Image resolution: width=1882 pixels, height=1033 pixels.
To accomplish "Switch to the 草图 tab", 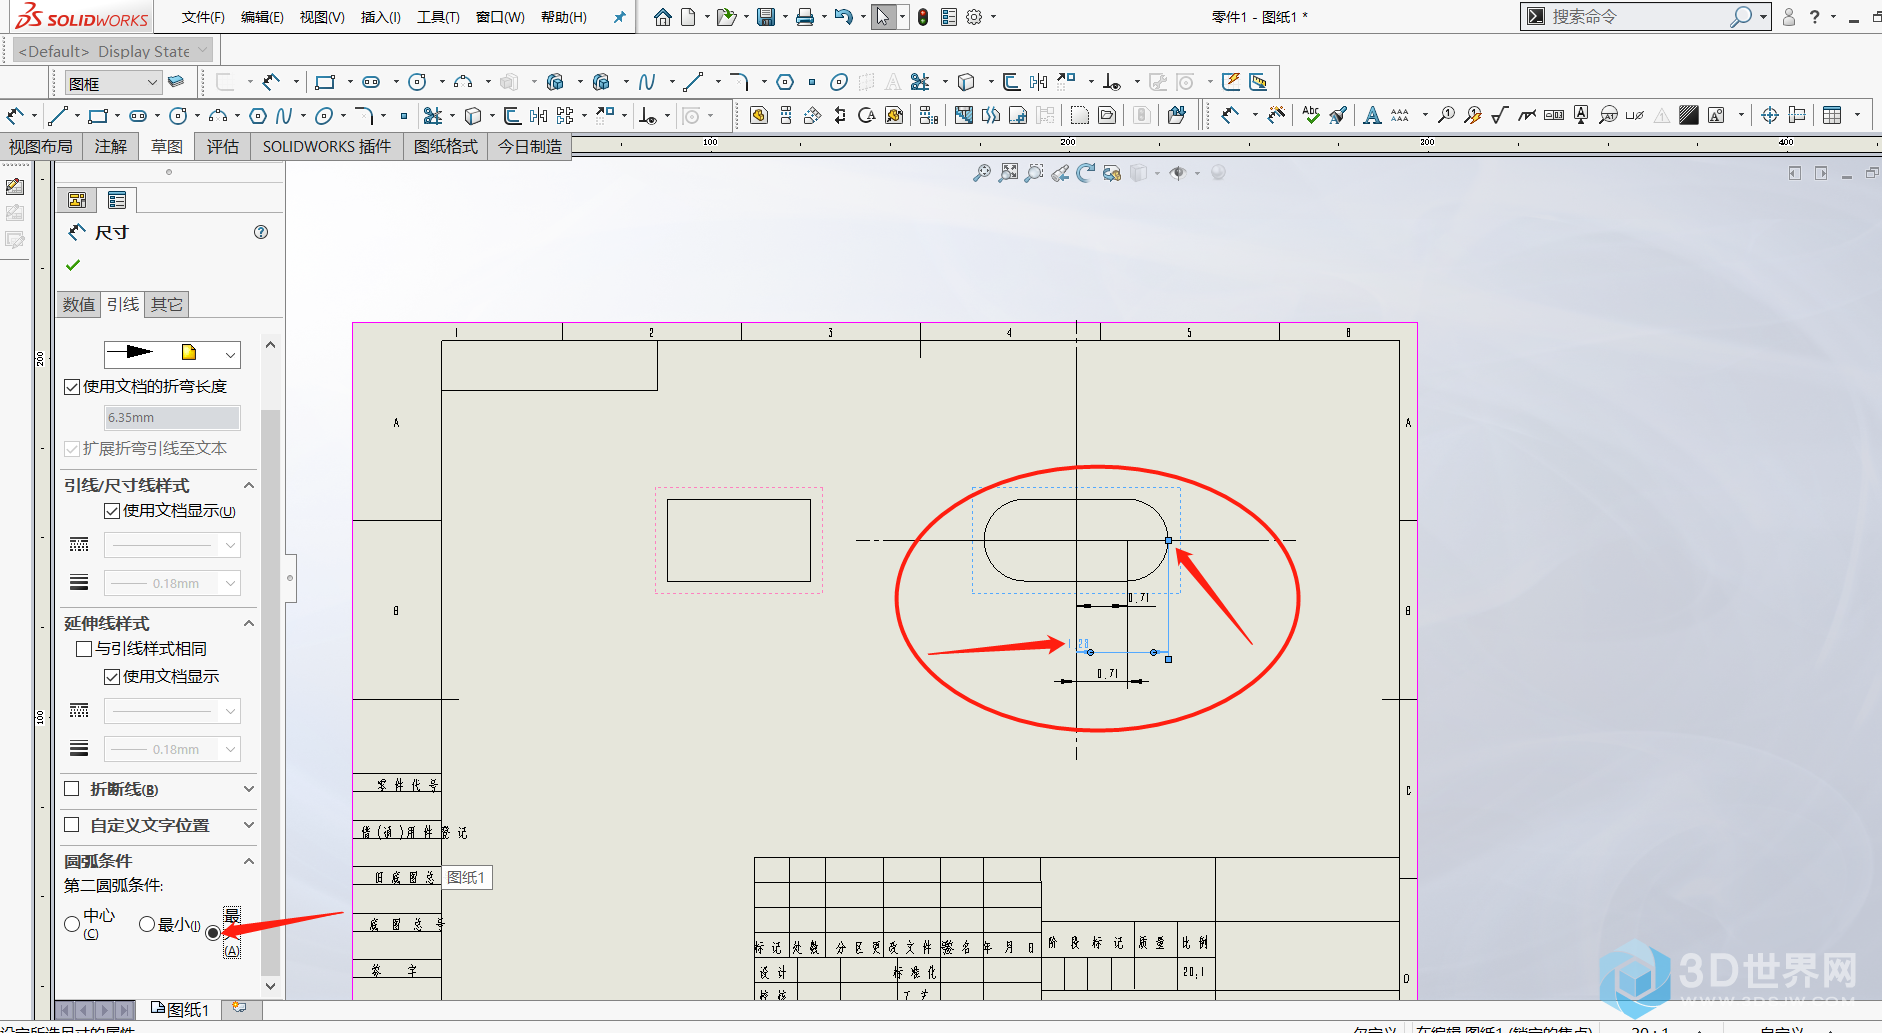I will coord(167,147).
